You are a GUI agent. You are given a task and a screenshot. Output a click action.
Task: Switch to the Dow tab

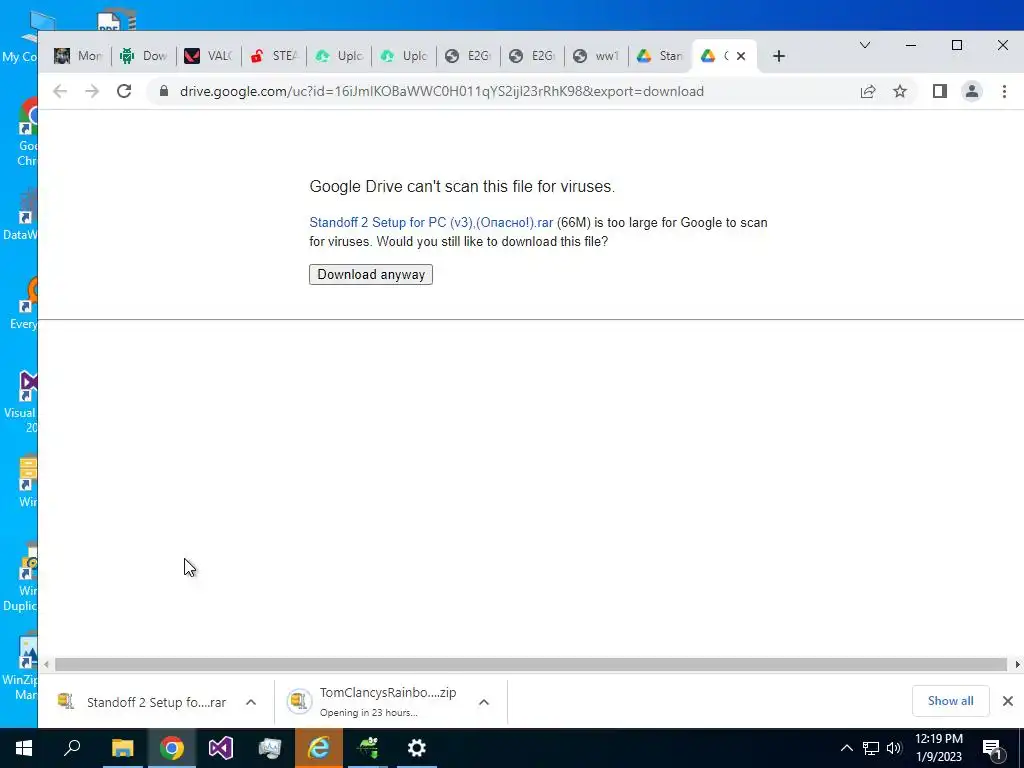coord(144,56)
